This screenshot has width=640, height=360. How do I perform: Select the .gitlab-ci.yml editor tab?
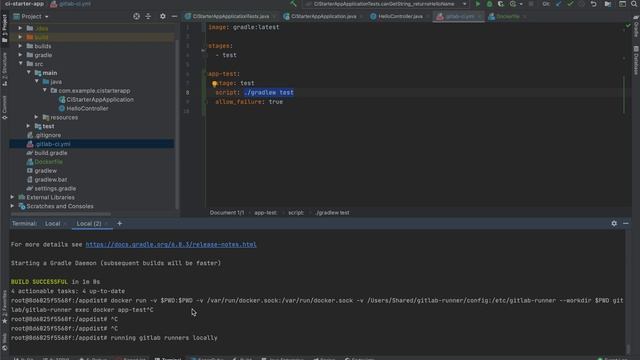(458, 17)
